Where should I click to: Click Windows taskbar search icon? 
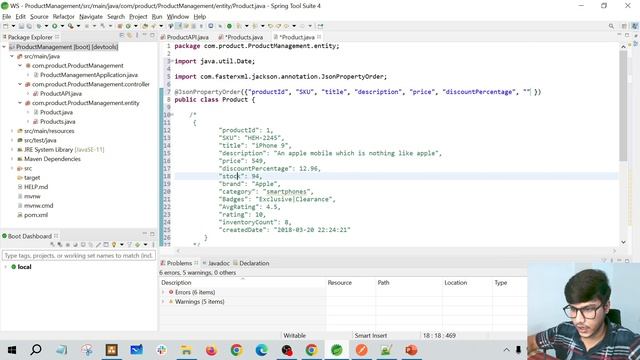click(36, 350)
